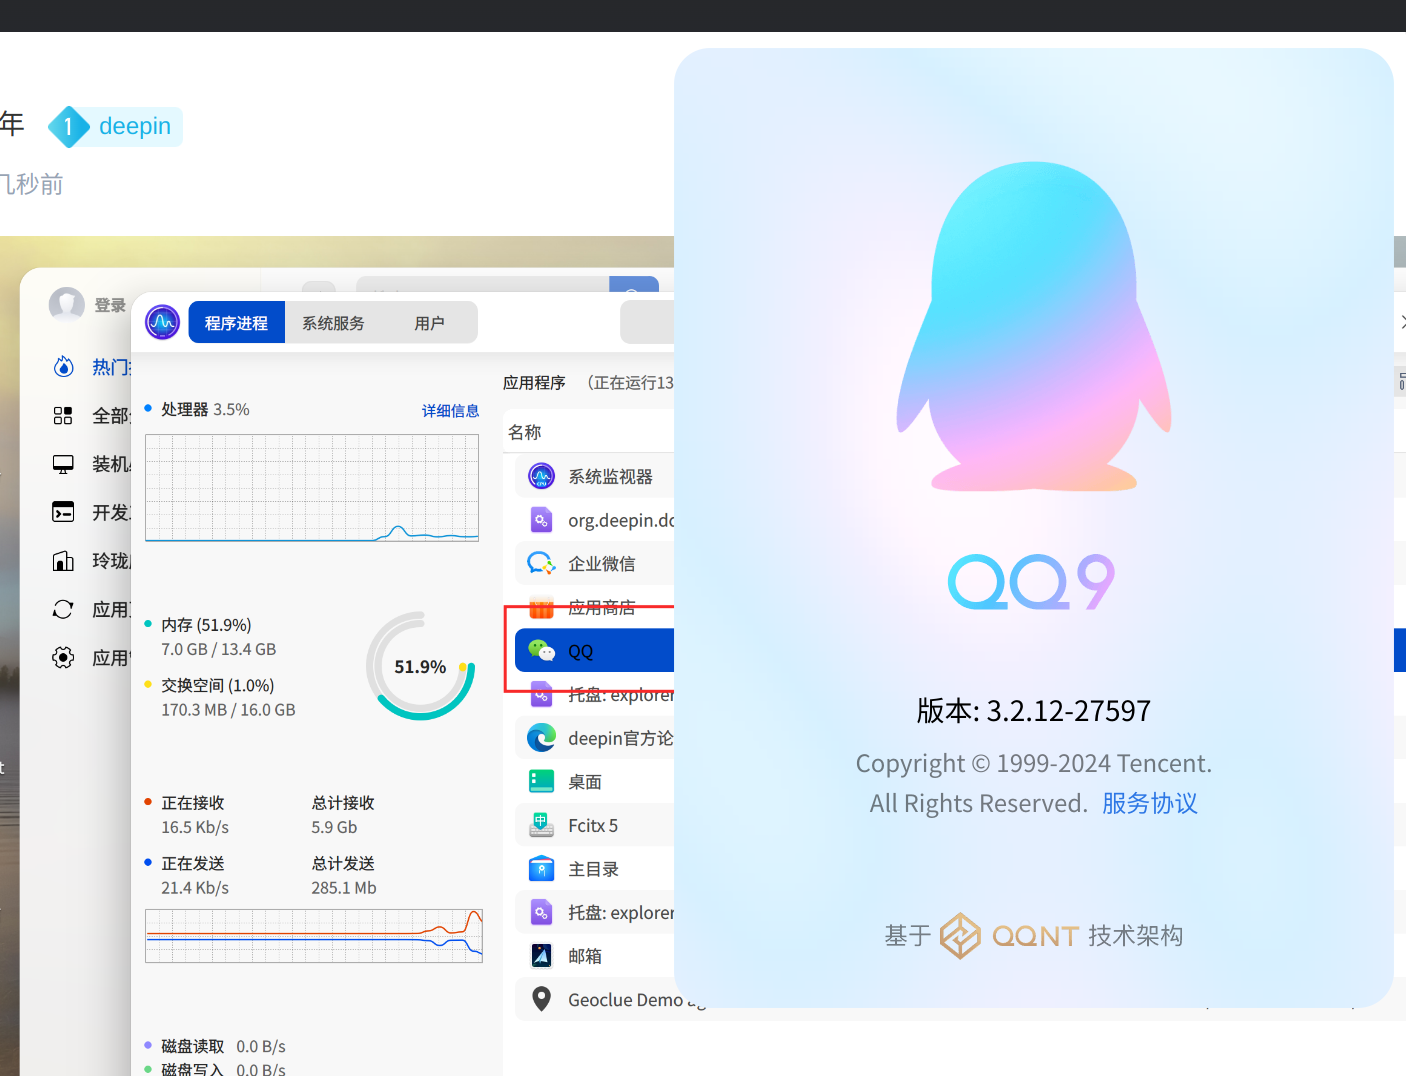
Task: Open the 详细信息 link for CPU
Action: tap(450, 411)
